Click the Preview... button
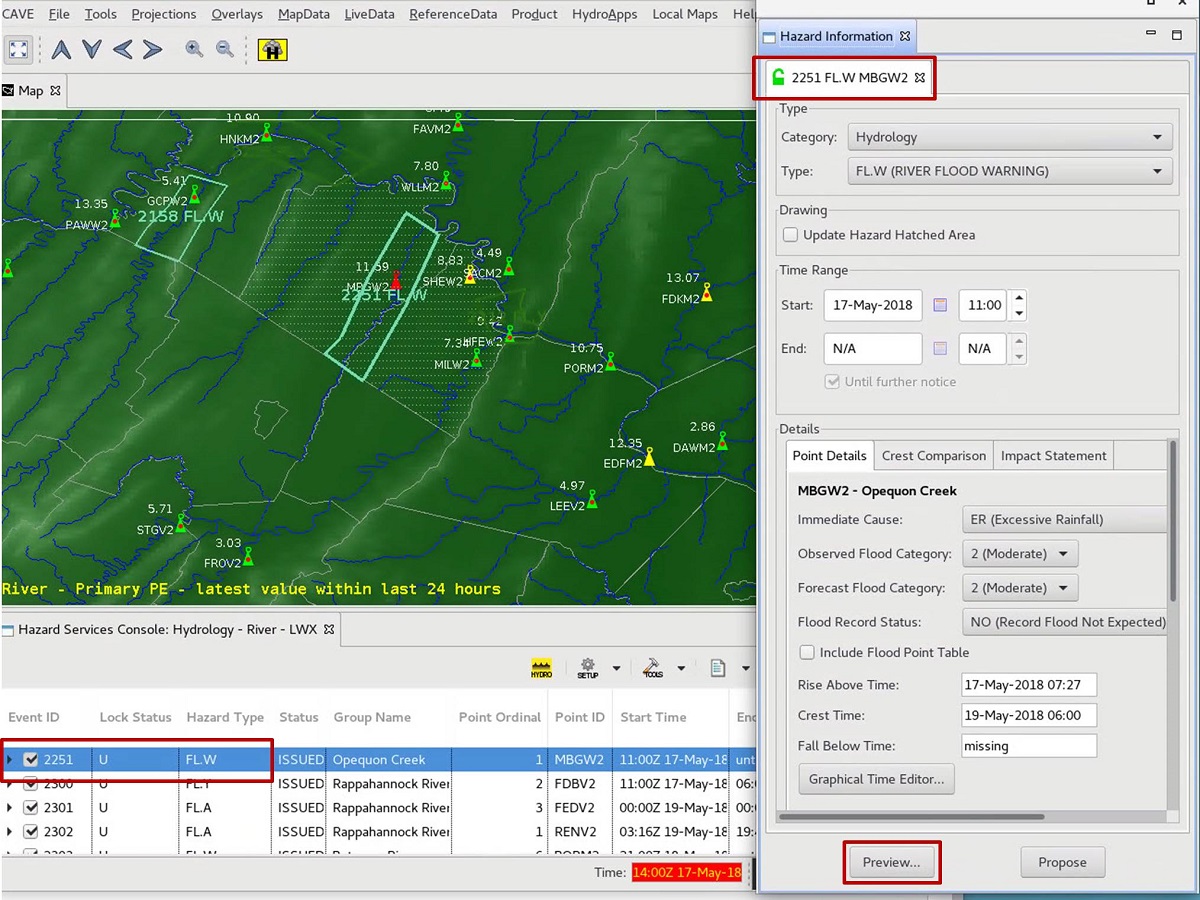The image size is (1200, 900). [891, 862]
